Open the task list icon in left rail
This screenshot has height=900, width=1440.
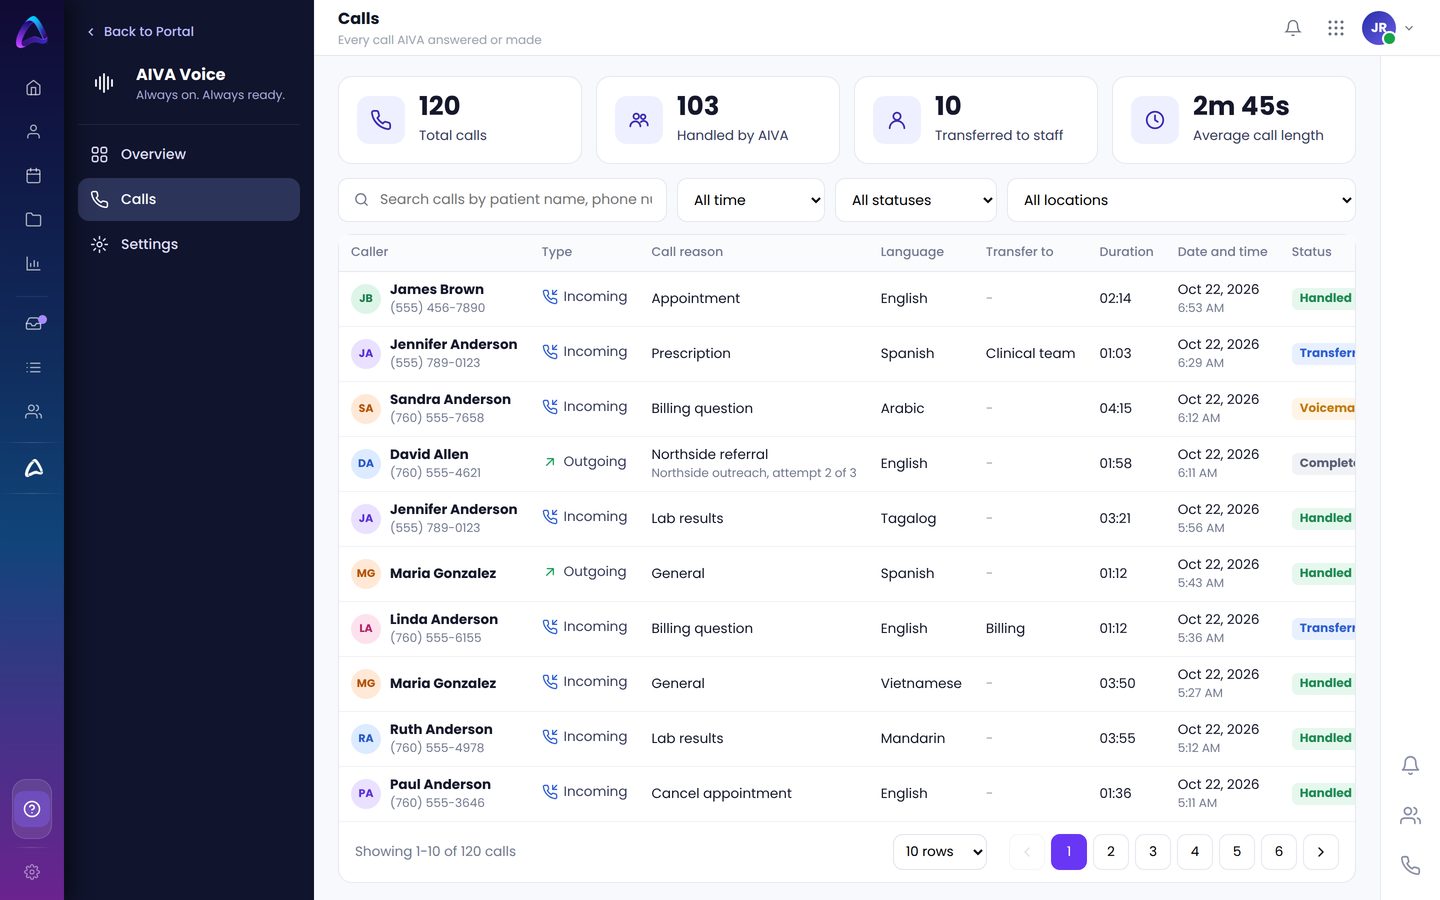coord(33,368)
